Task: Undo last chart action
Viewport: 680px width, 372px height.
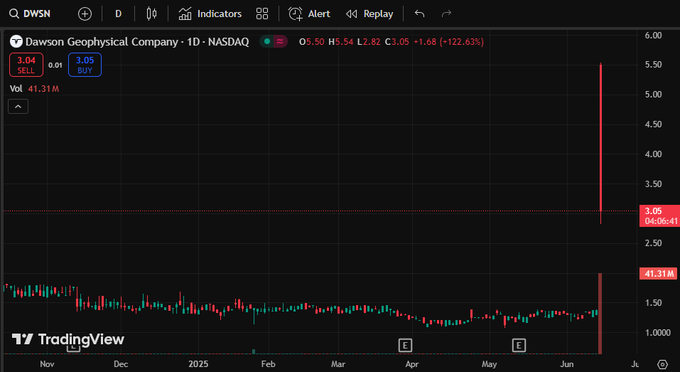Action: pyautogui.click(x=419, y=14)
